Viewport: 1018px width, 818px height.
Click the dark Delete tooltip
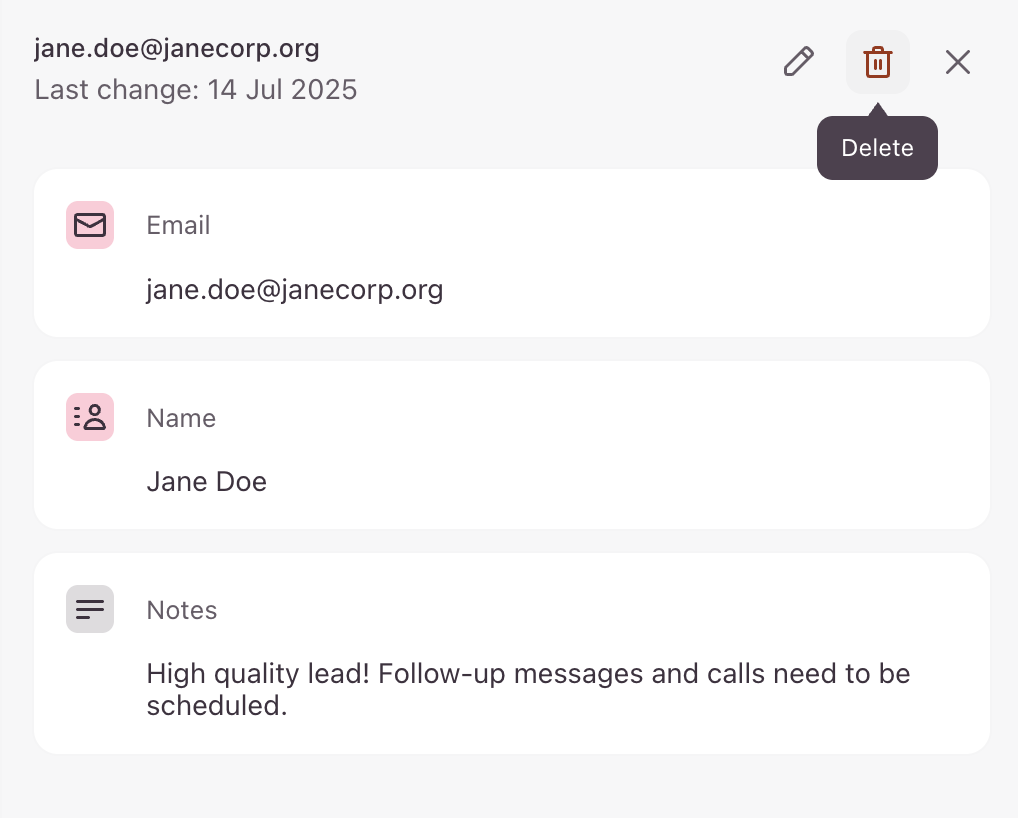click(x=877, y=148)
